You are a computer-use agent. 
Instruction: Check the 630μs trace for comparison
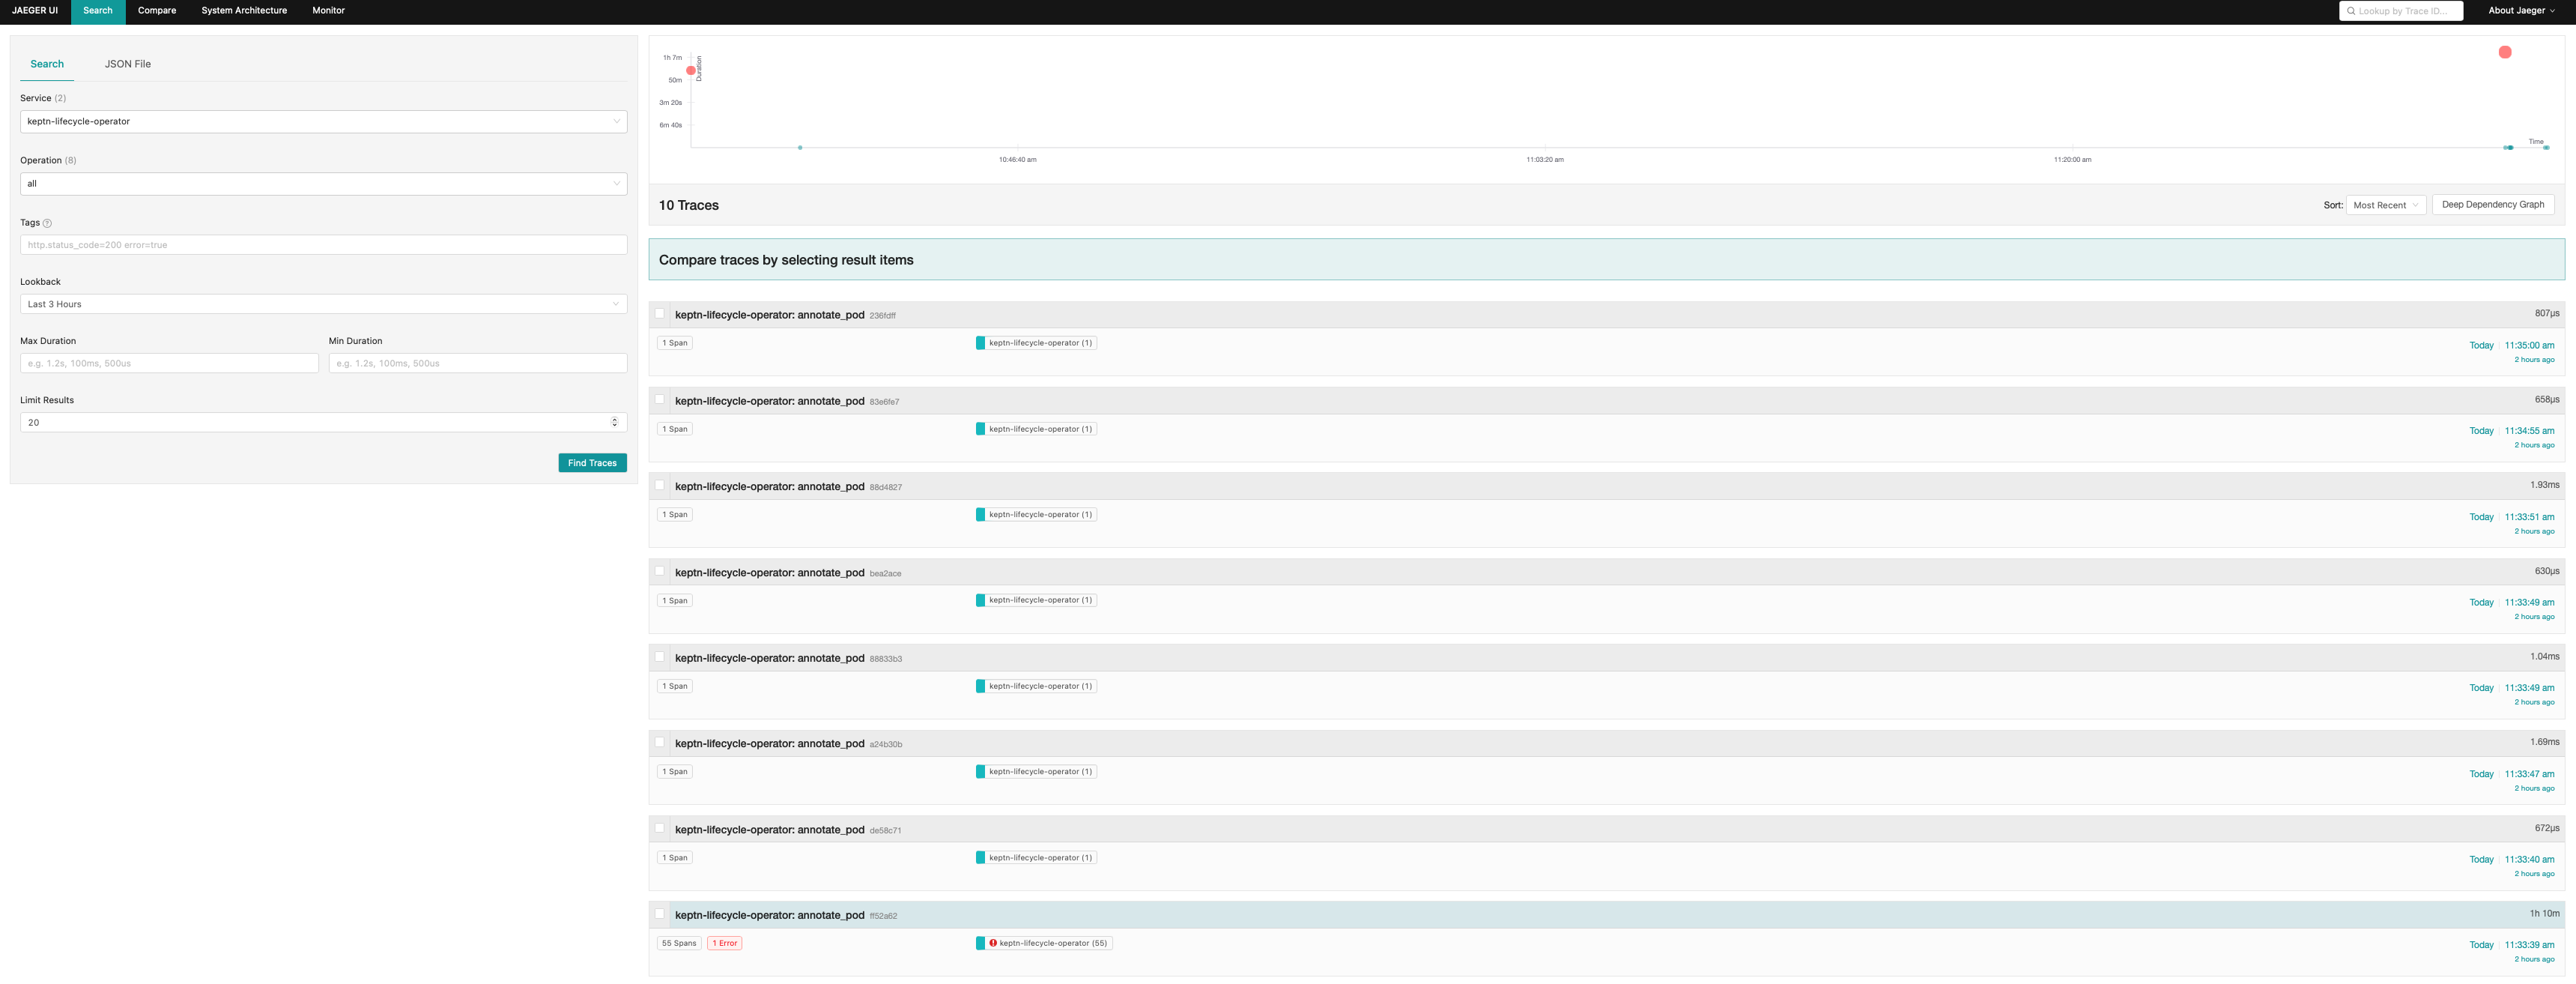click(x=660, y=572)
